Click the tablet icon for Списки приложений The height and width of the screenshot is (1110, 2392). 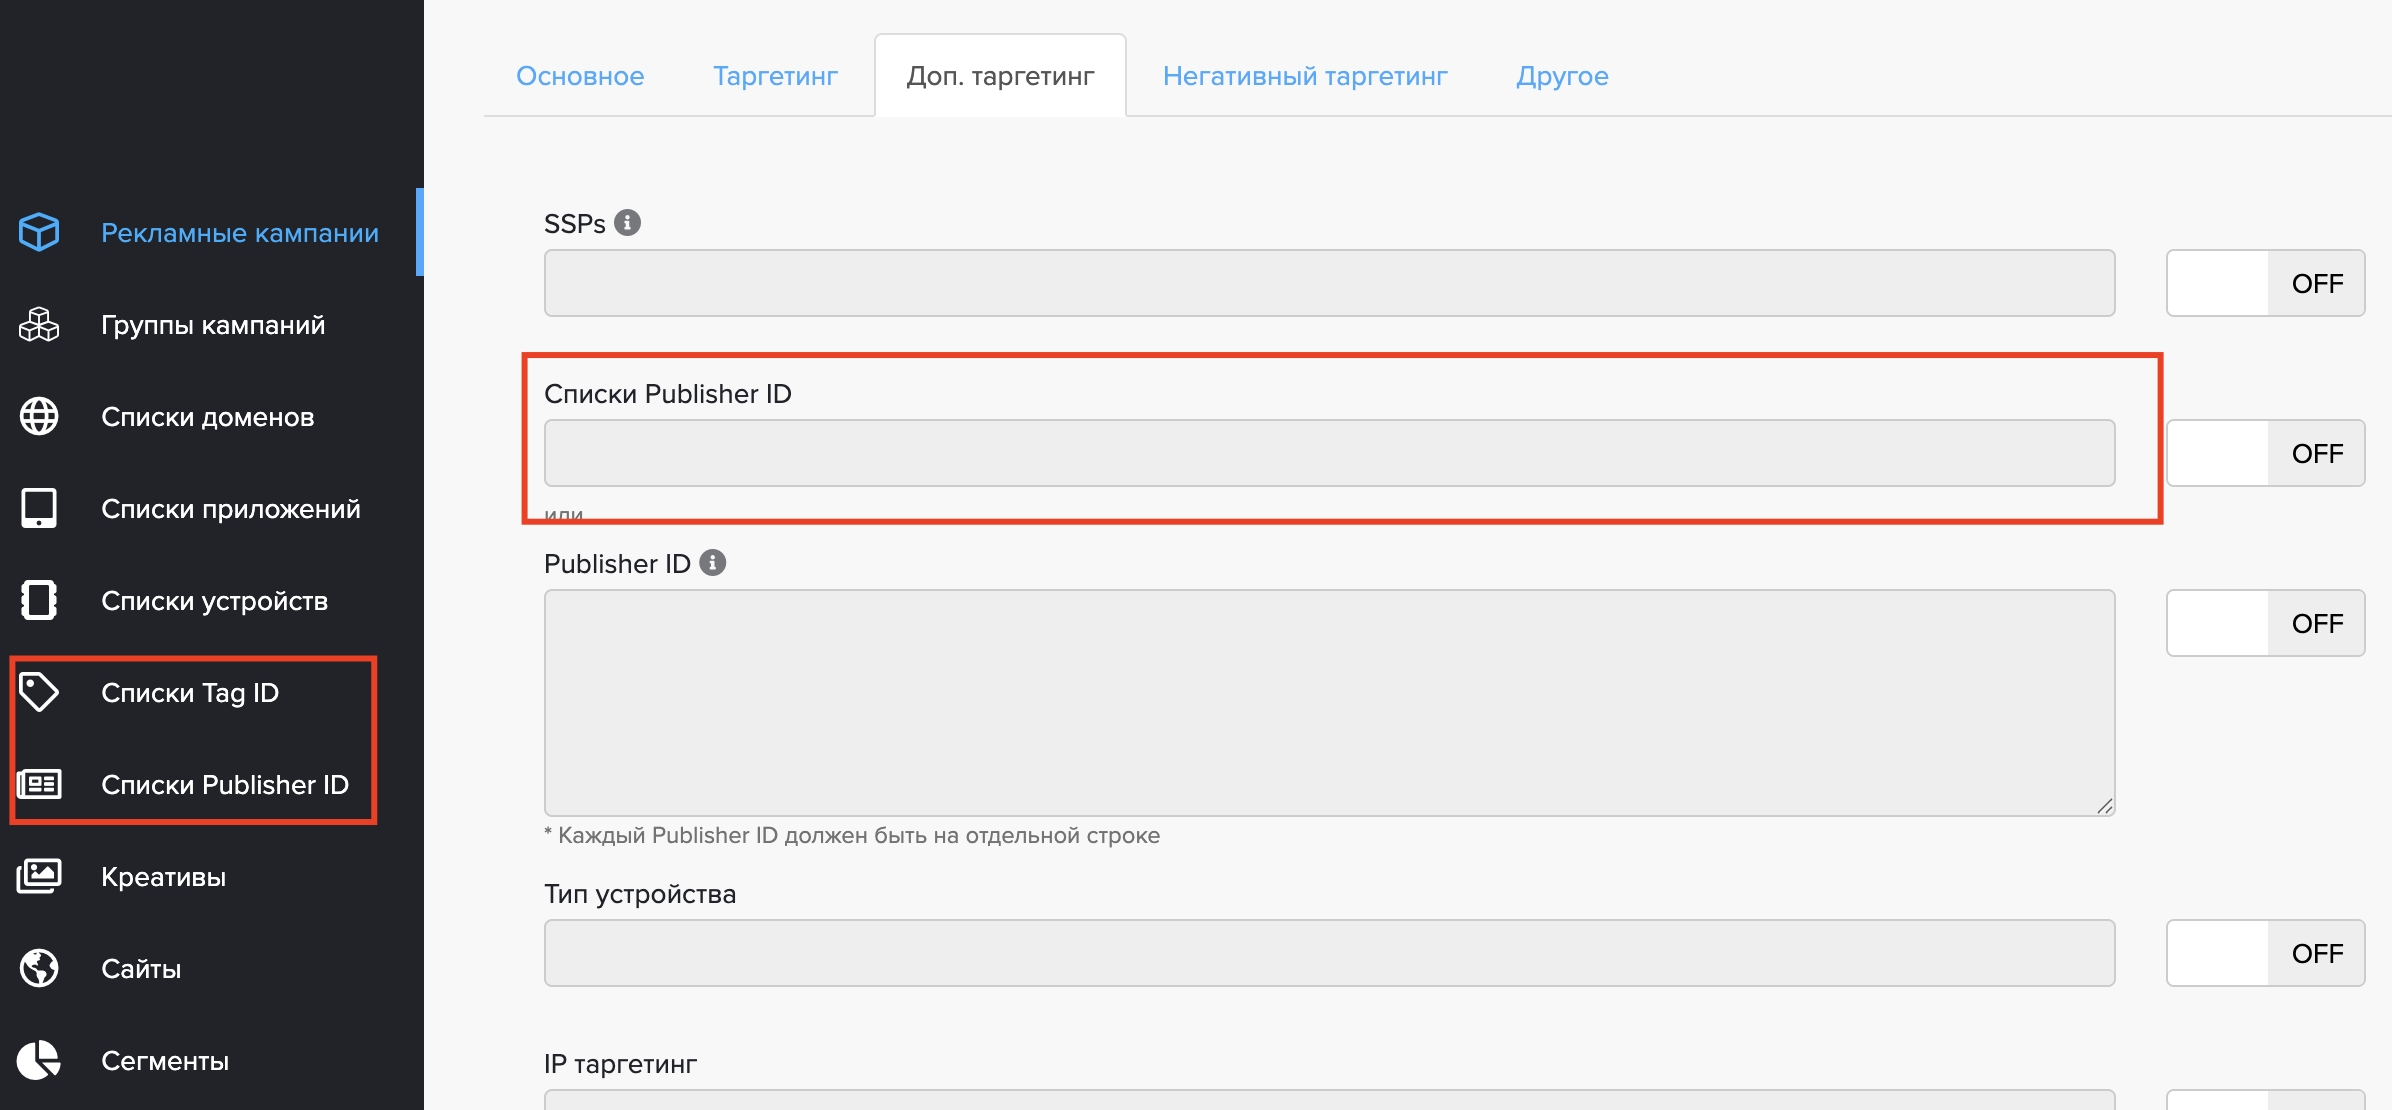pyautogui.click(x=39, y=508)
